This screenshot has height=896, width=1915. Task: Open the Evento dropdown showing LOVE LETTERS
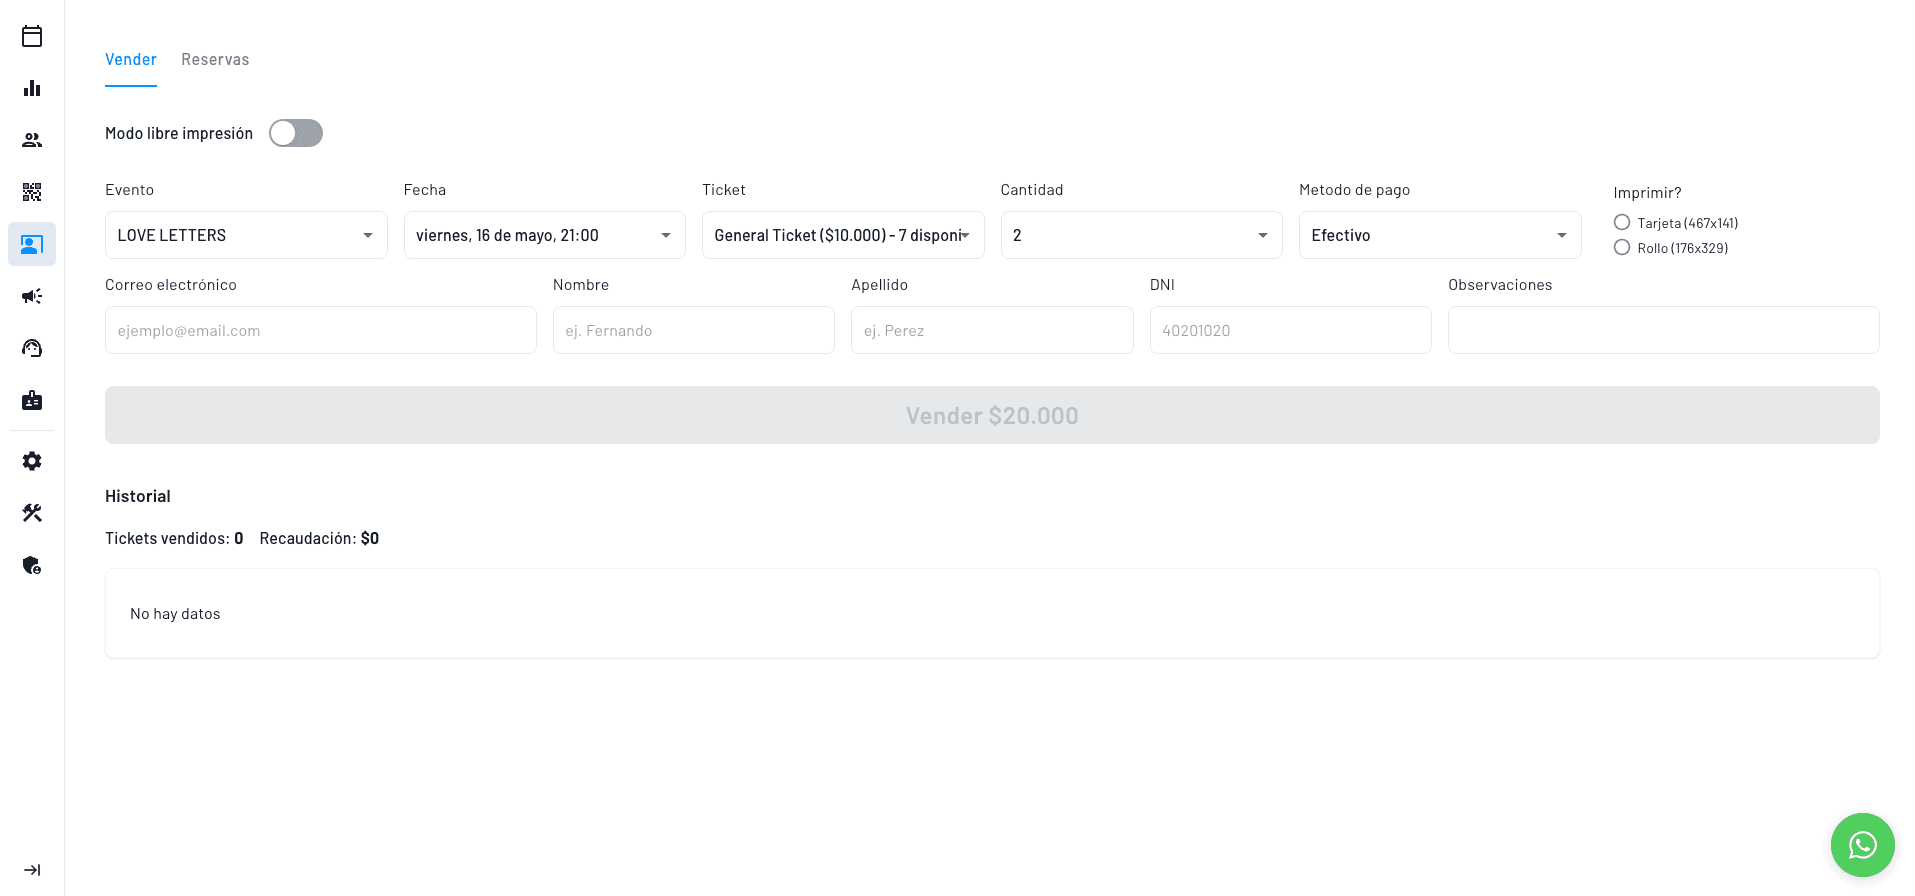(246, 235)
